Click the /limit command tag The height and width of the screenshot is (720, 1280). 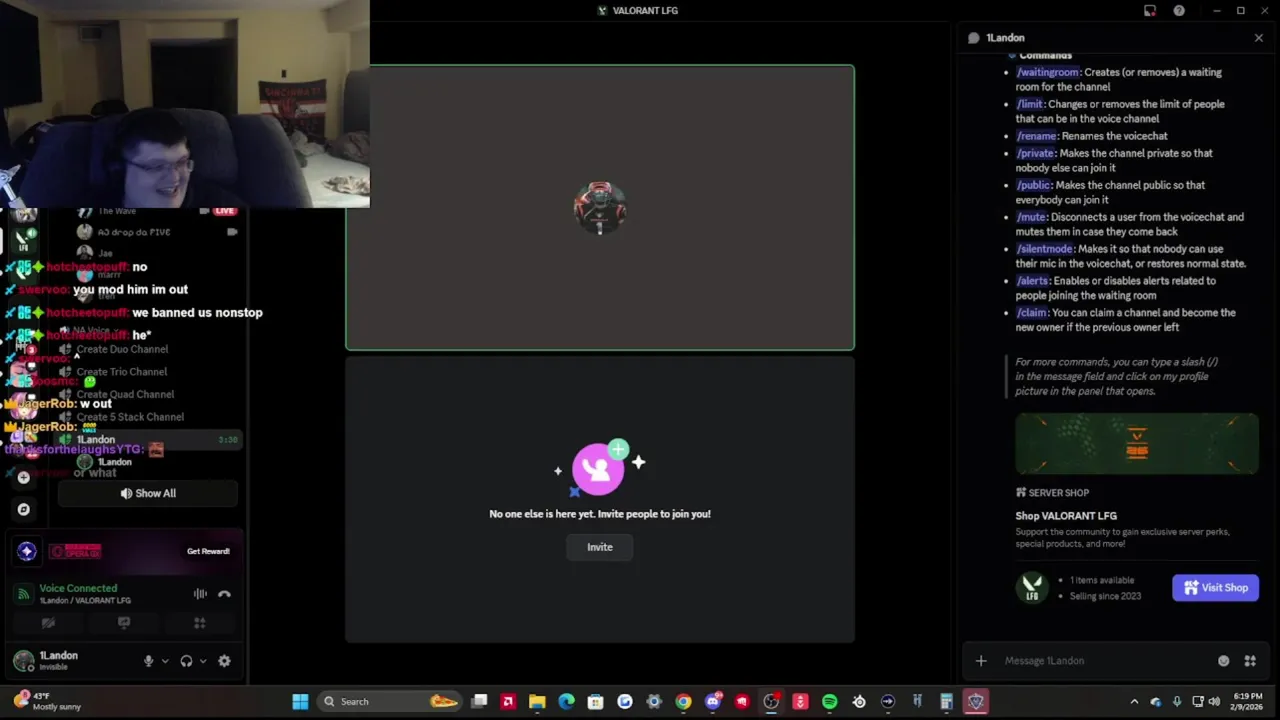[x=1030, y=104]
